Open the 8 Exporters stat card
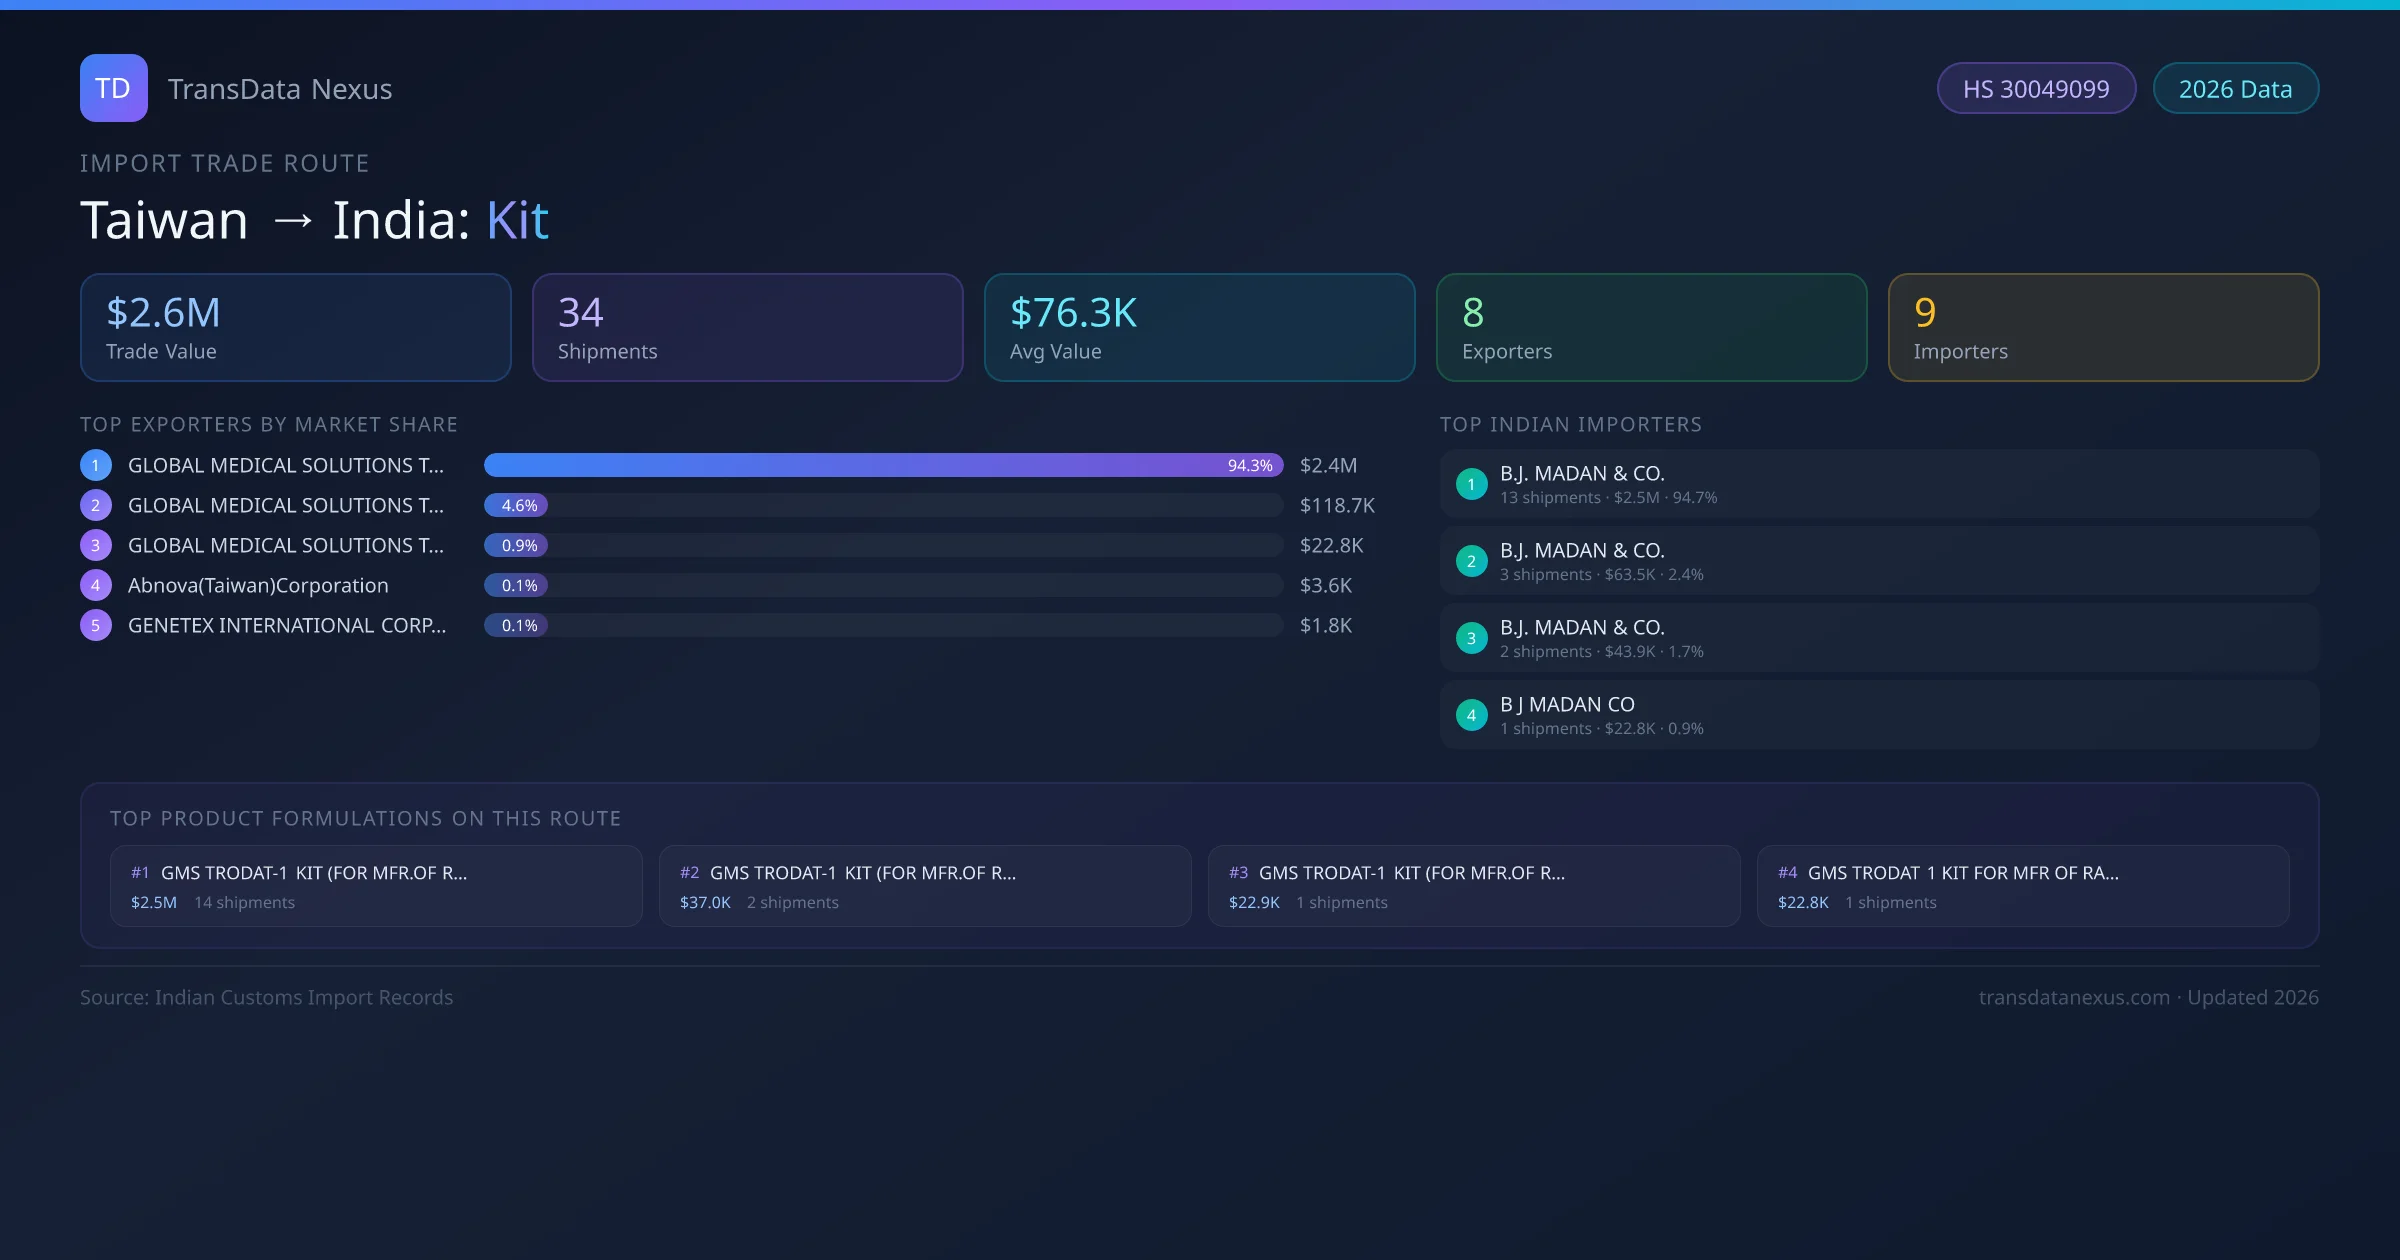This screenshot has width=2400, height=1260. click(x=1651, y=327)
